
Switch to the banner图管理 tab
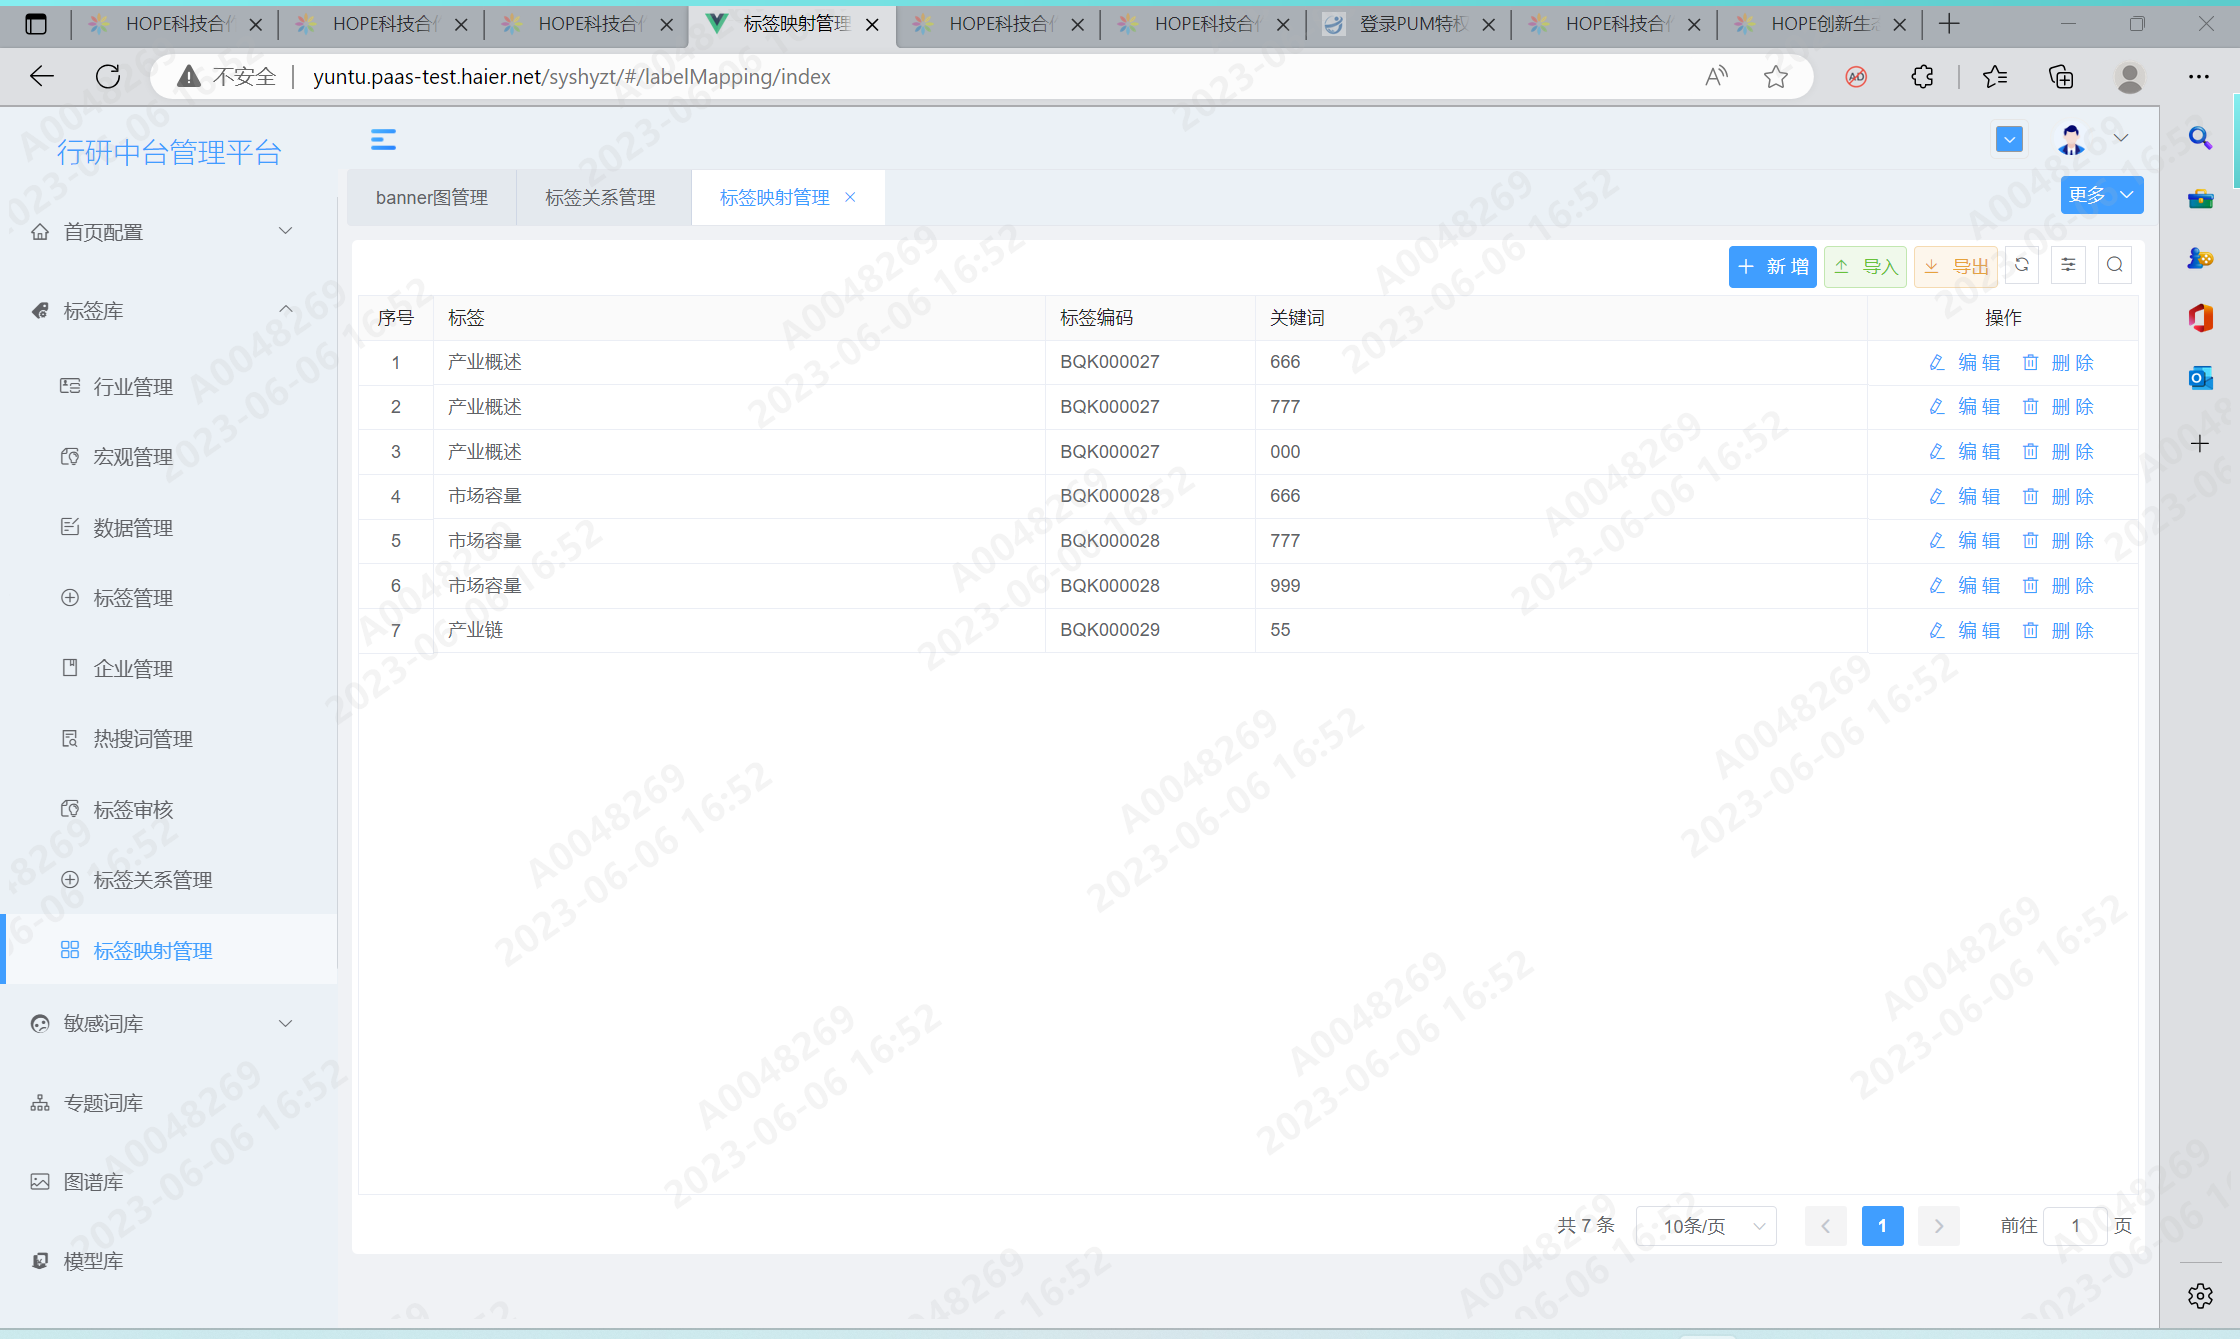[432, 198]
